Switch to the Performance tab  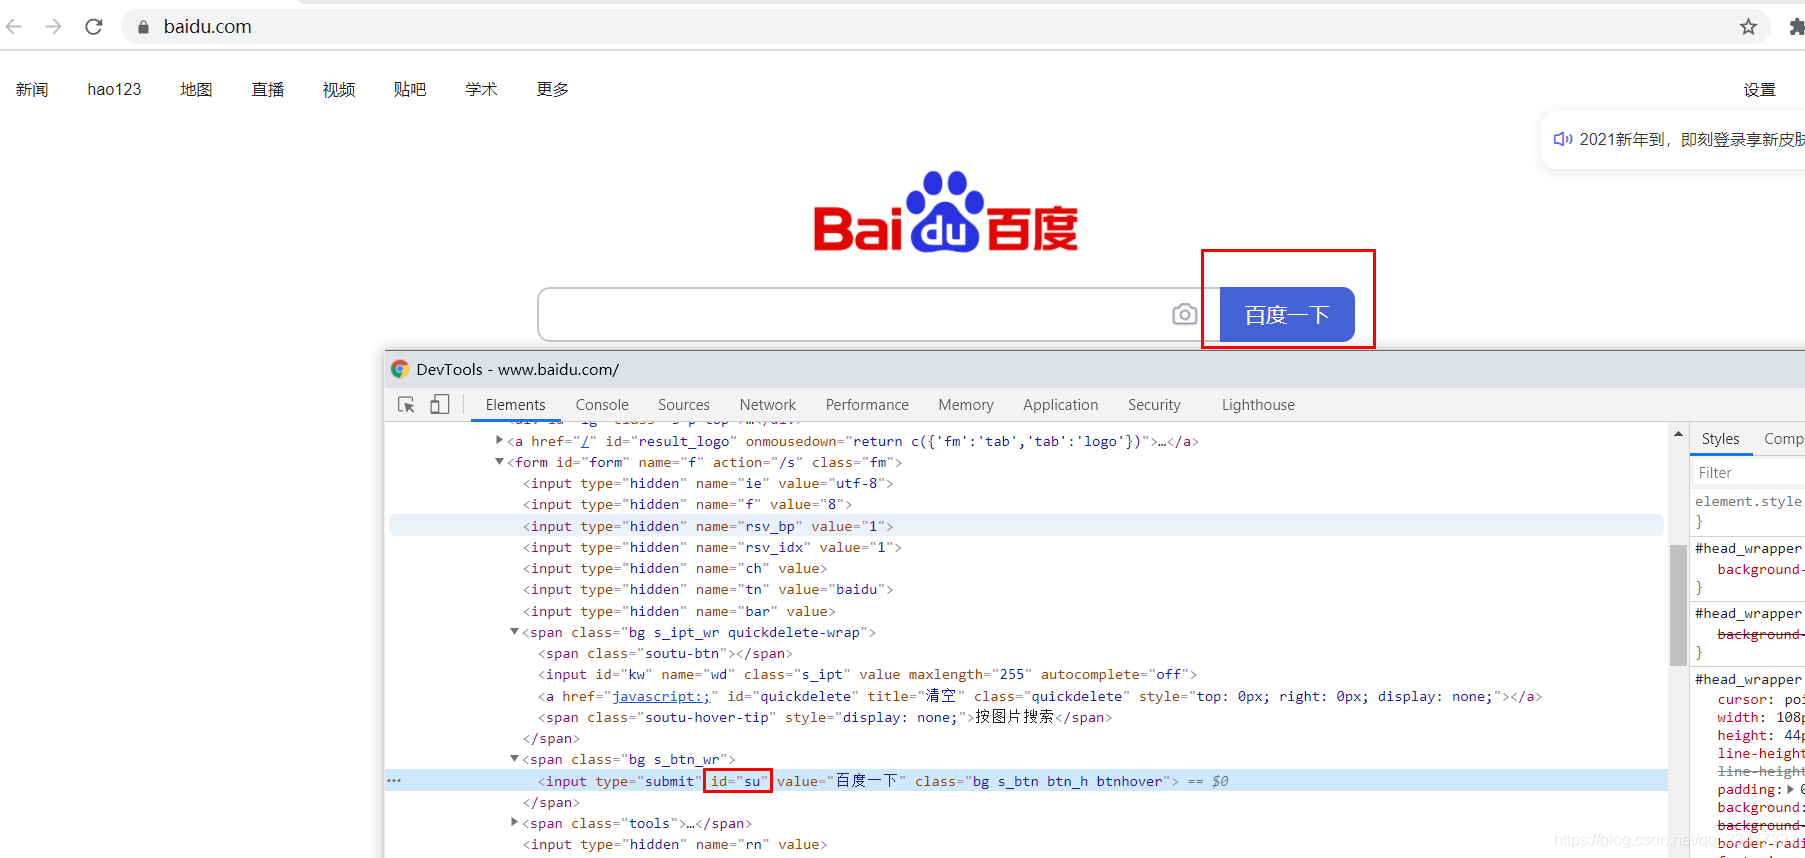click(867, 405)
